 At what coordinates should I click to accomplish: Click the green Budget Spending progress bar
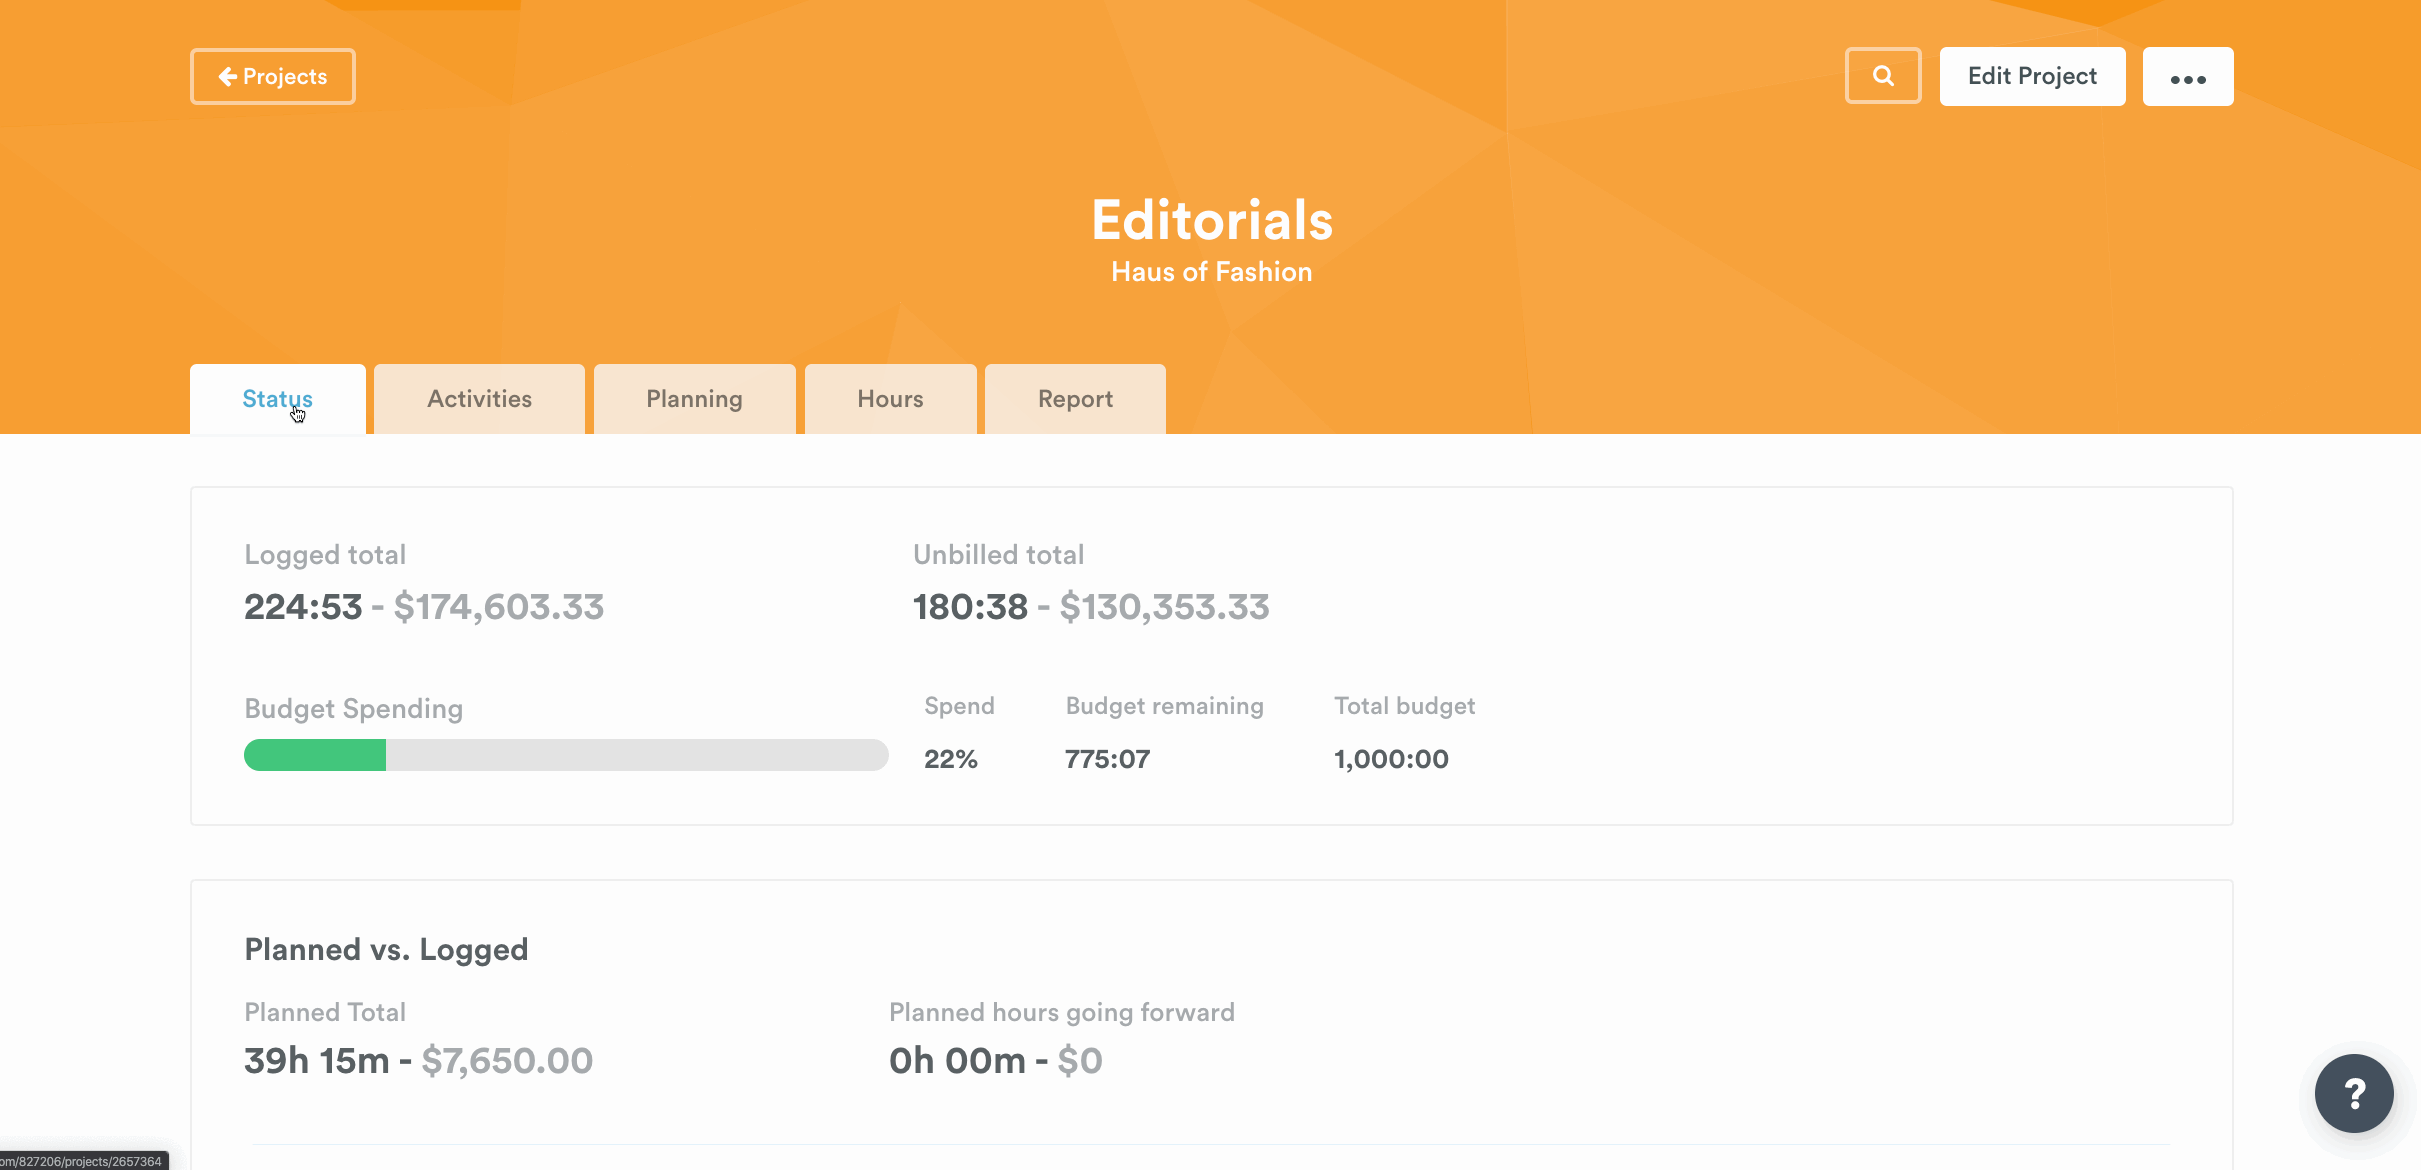[315, 755]
